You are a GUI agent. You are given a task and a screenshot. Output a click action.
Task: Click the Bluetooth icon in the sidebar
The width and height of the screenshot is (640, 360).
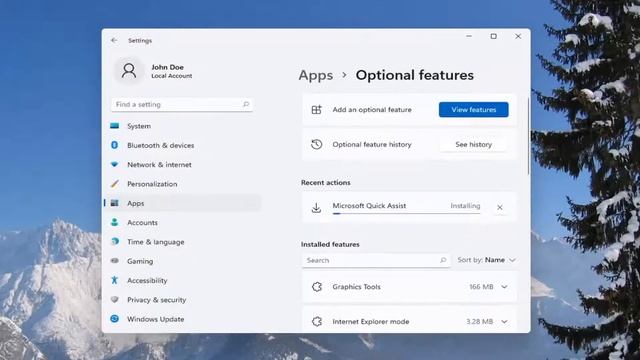tap(115, 145)
